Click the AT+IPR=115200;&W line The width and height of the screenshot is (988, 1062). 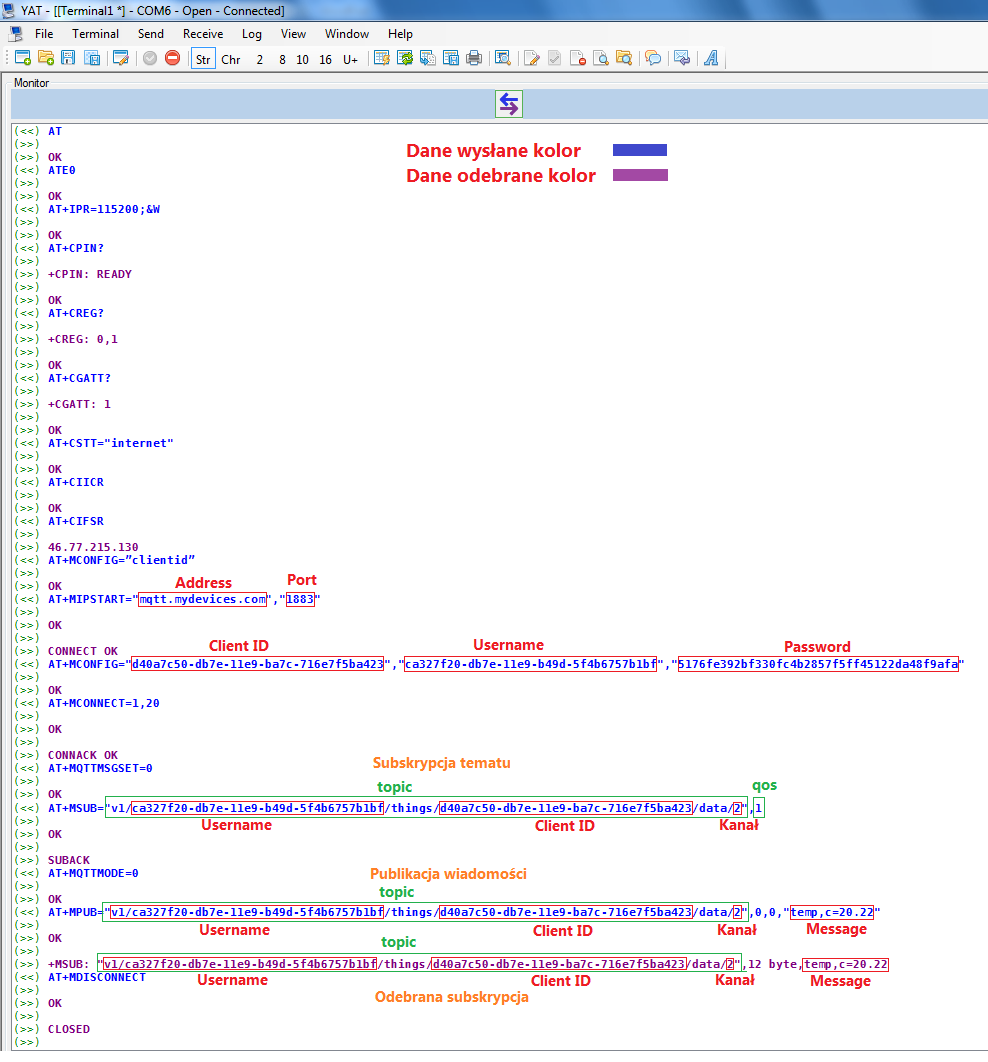(104, 209)
